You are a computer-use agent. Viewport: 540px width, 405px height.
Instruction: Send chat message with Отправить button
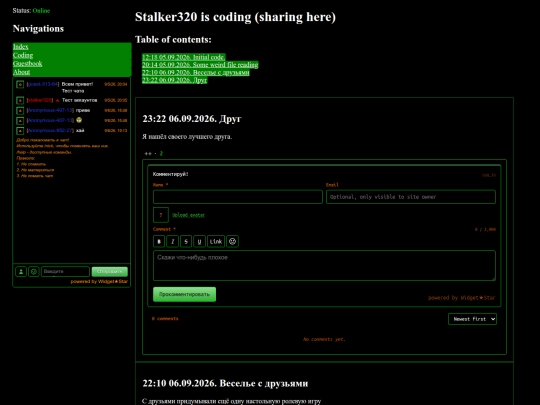(110, 272)
